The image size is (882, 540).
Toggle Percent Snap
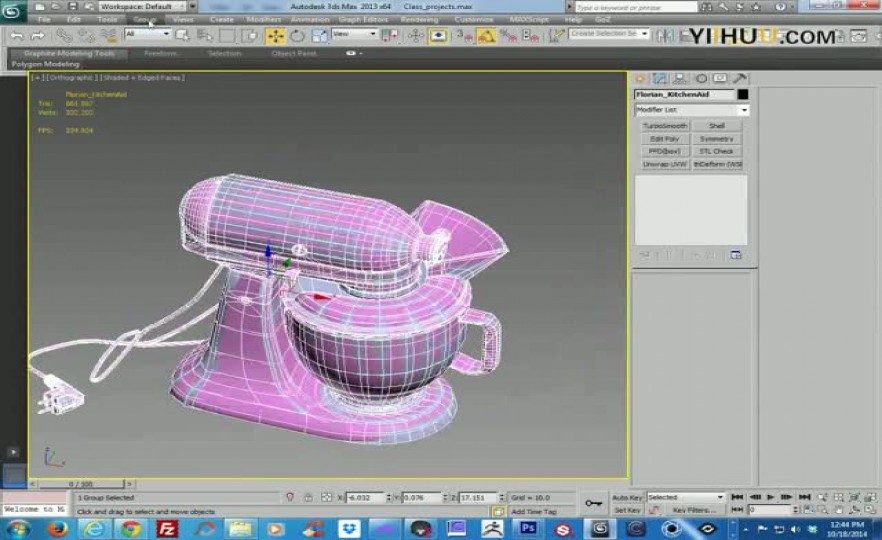click(x=508, y=36)
